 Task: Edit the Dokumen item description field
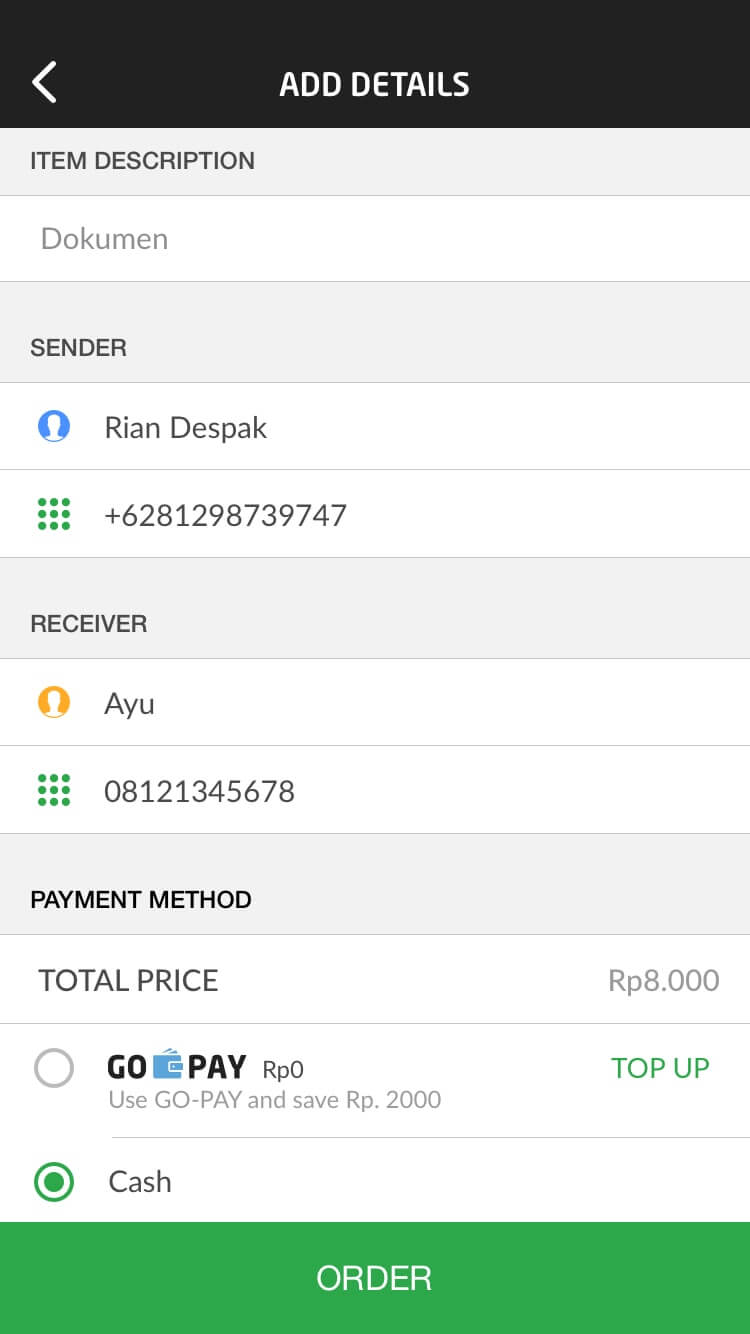[375, 239]
